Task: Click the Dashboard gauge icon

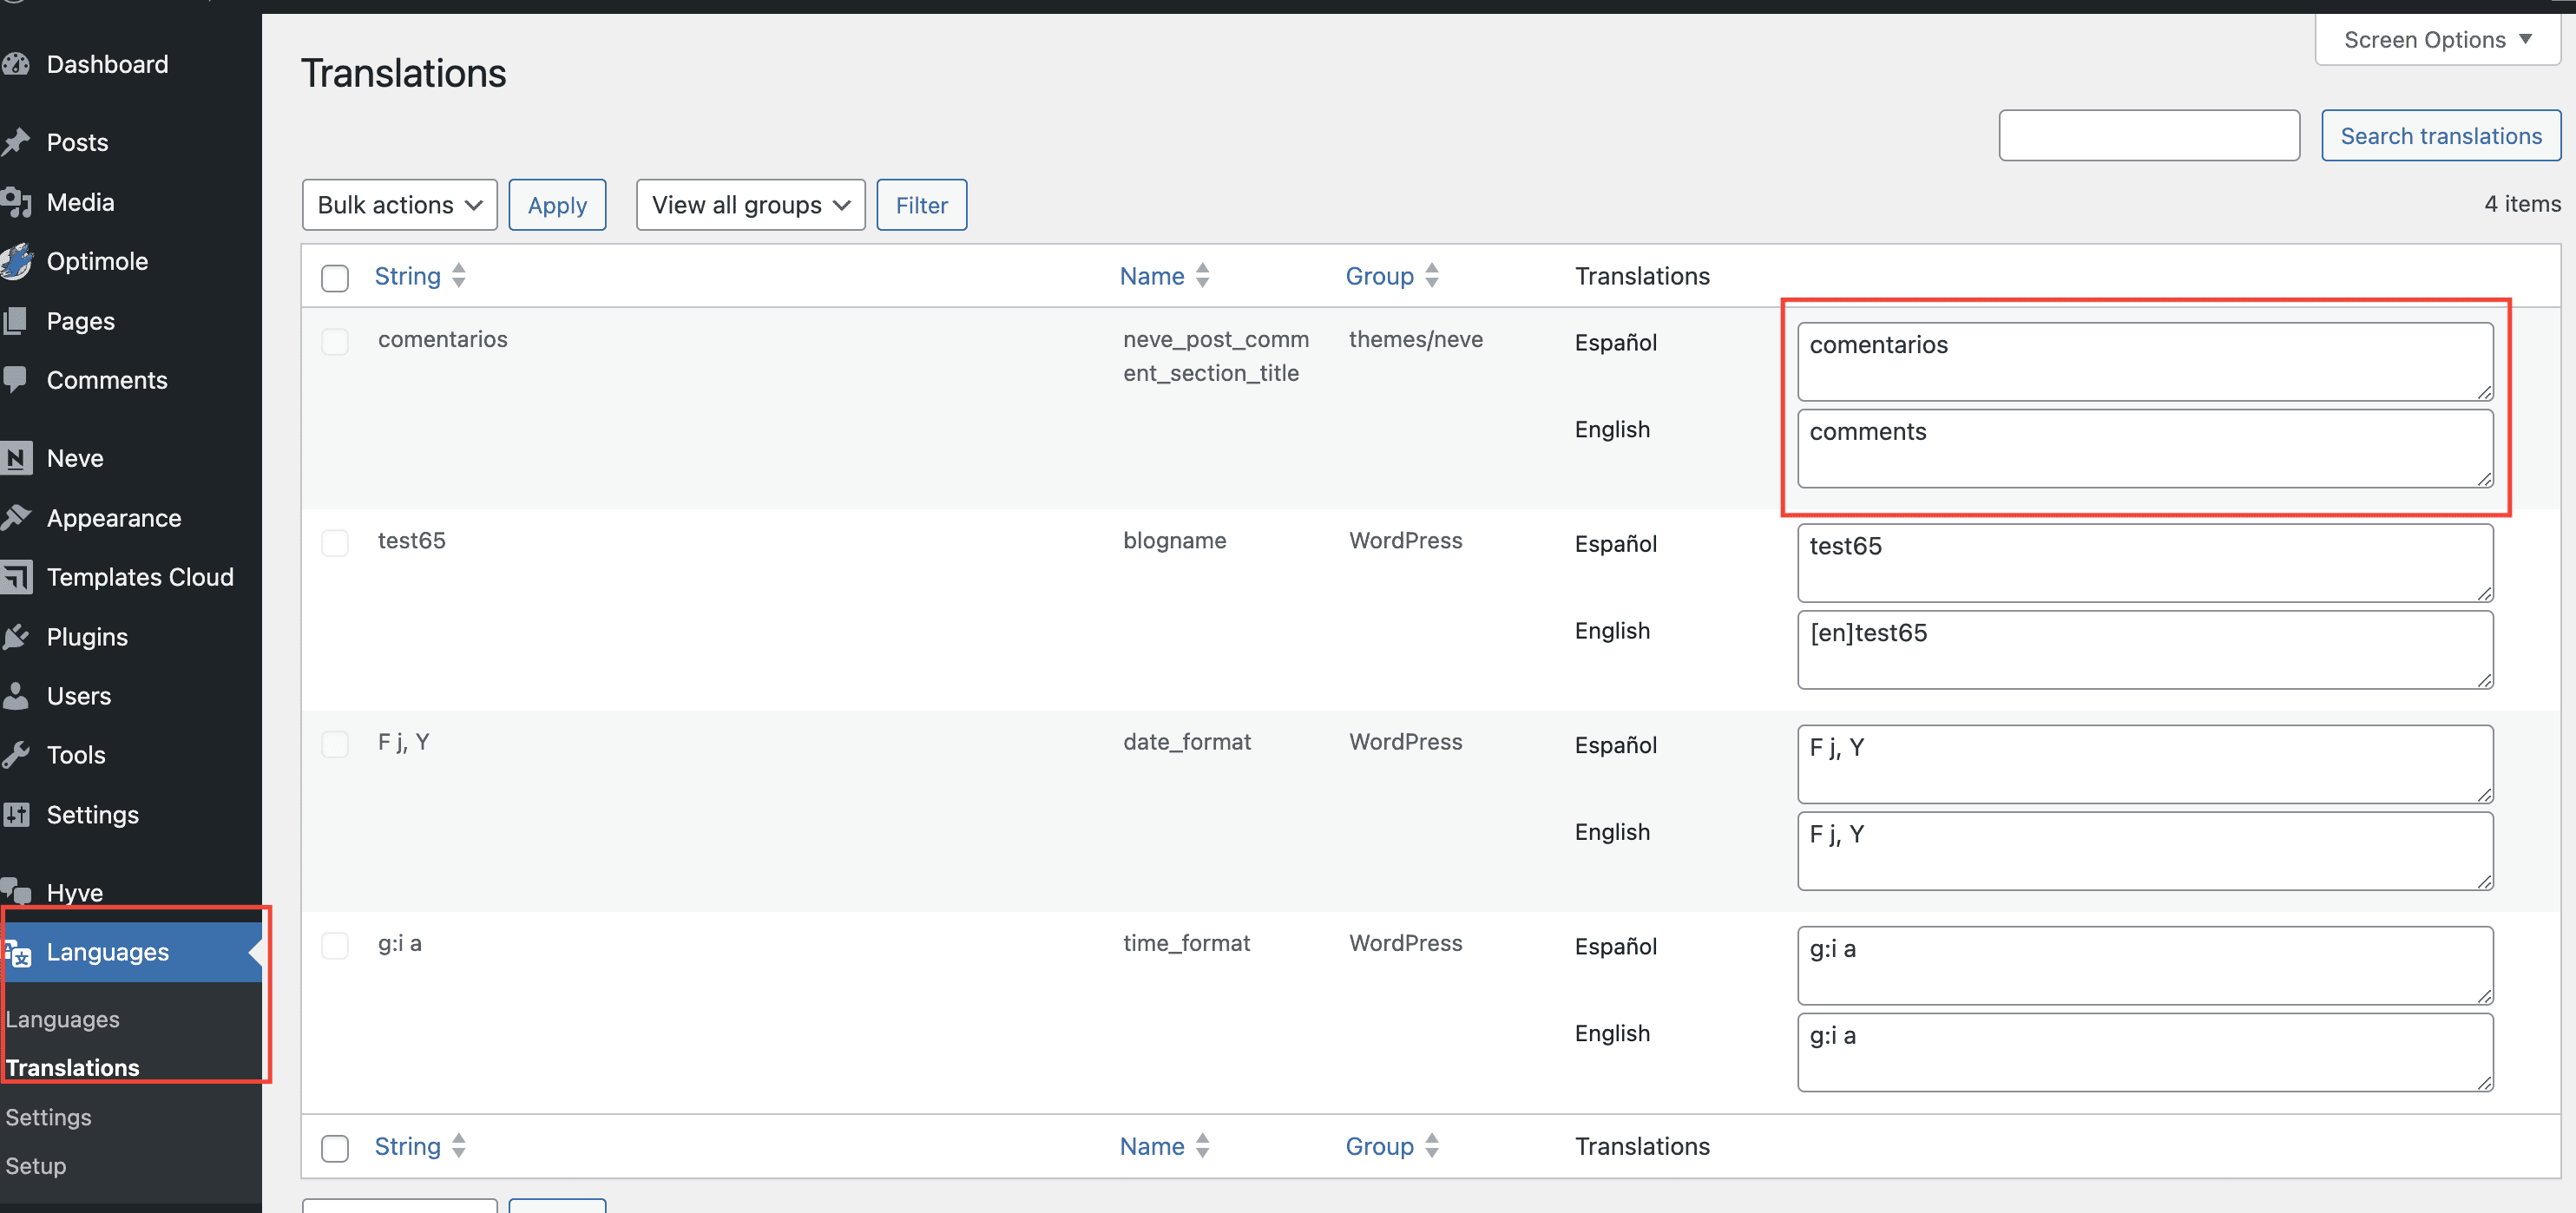Action: (16, 64)
